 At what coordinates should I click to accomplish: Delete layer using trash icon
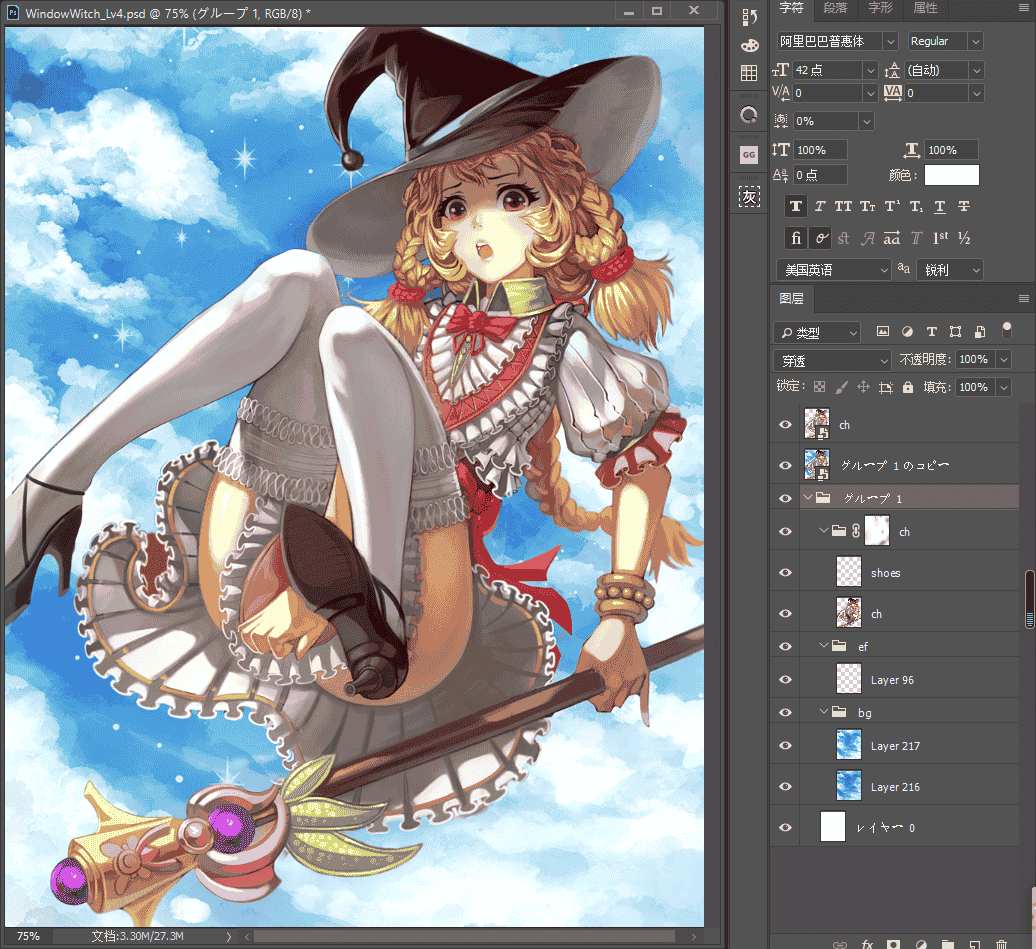coord(1001,944)
